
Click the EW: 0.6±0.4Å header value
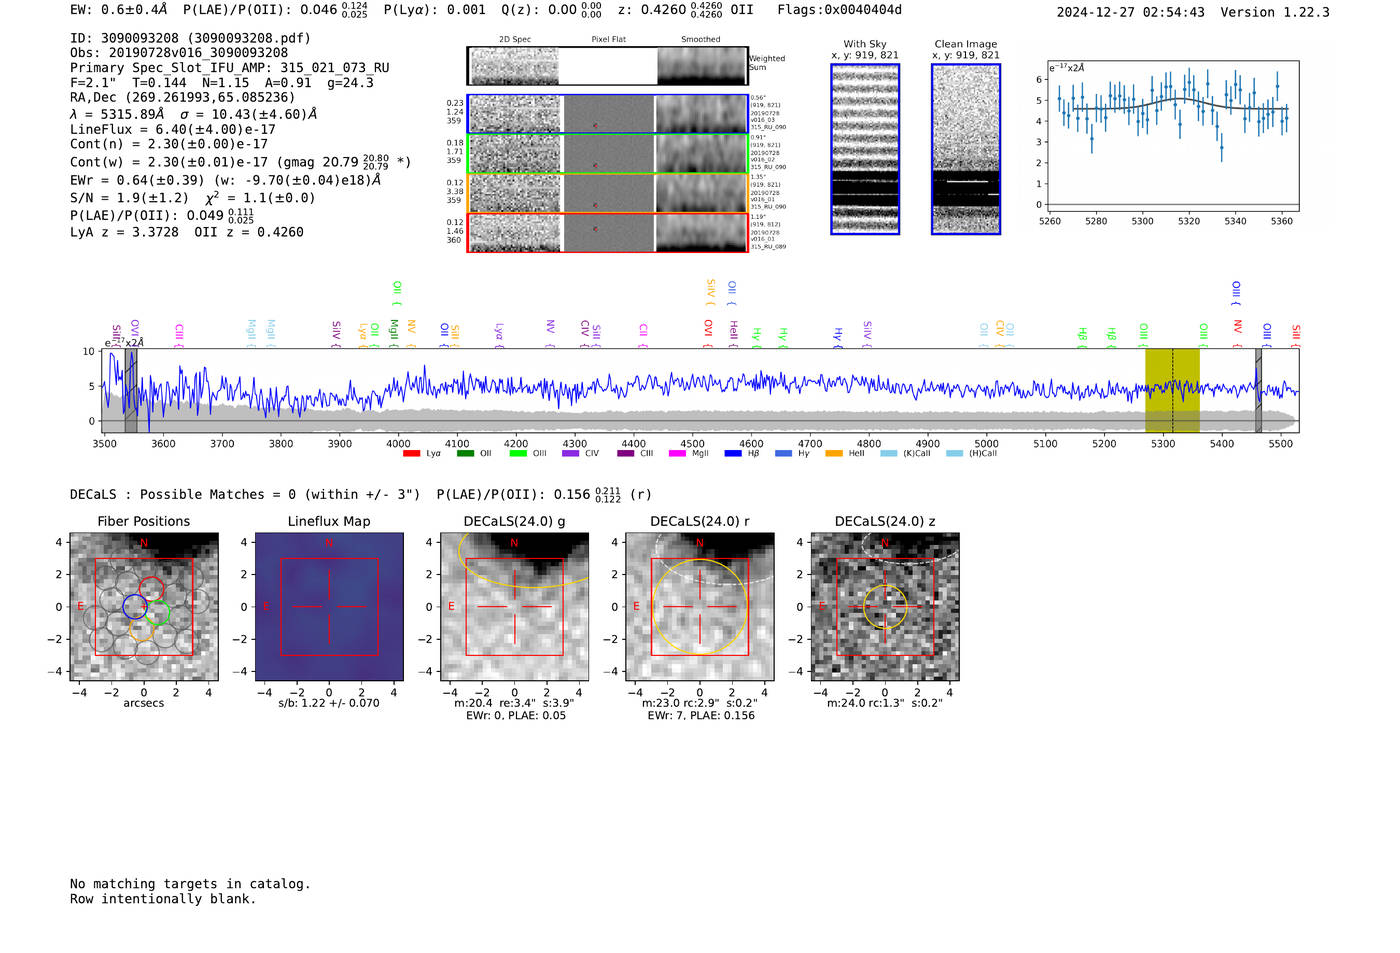click(x=119, y=10)
